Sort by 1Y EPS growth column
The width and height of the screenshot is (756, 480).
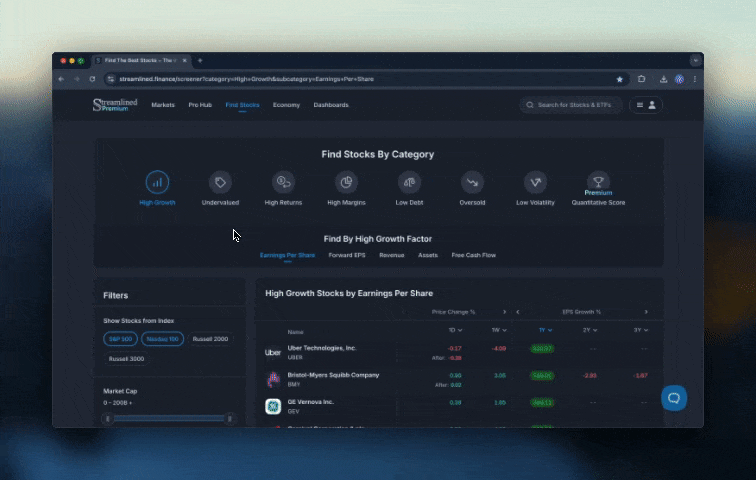tap(545, 330)
